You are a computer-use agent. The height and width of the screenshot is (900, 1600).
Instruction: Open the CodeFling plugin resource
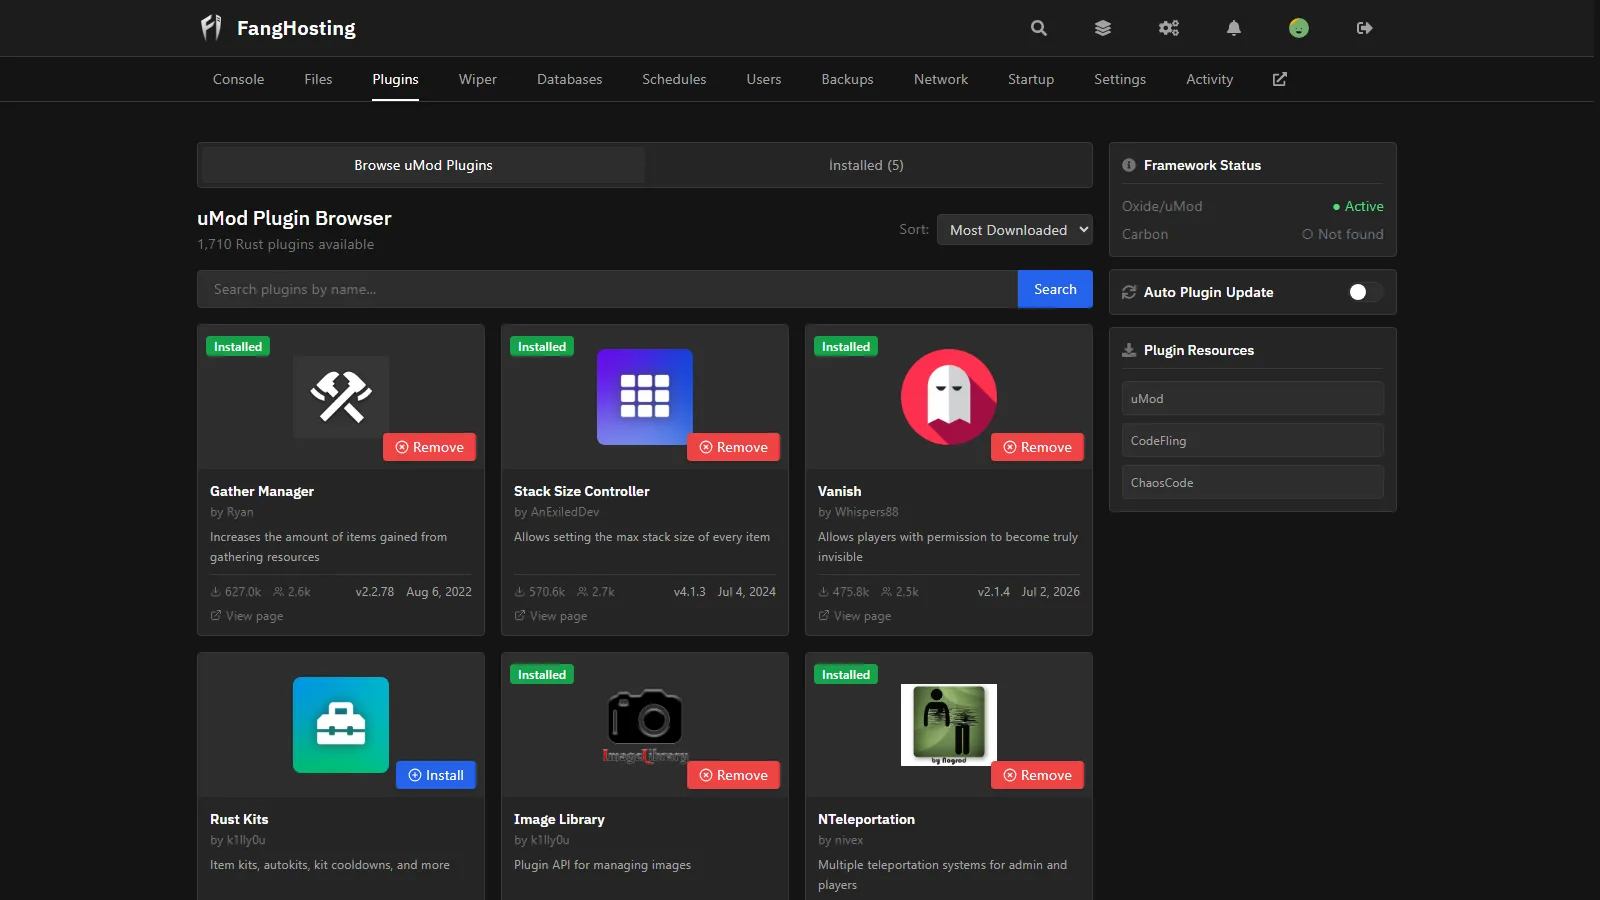1252,440
